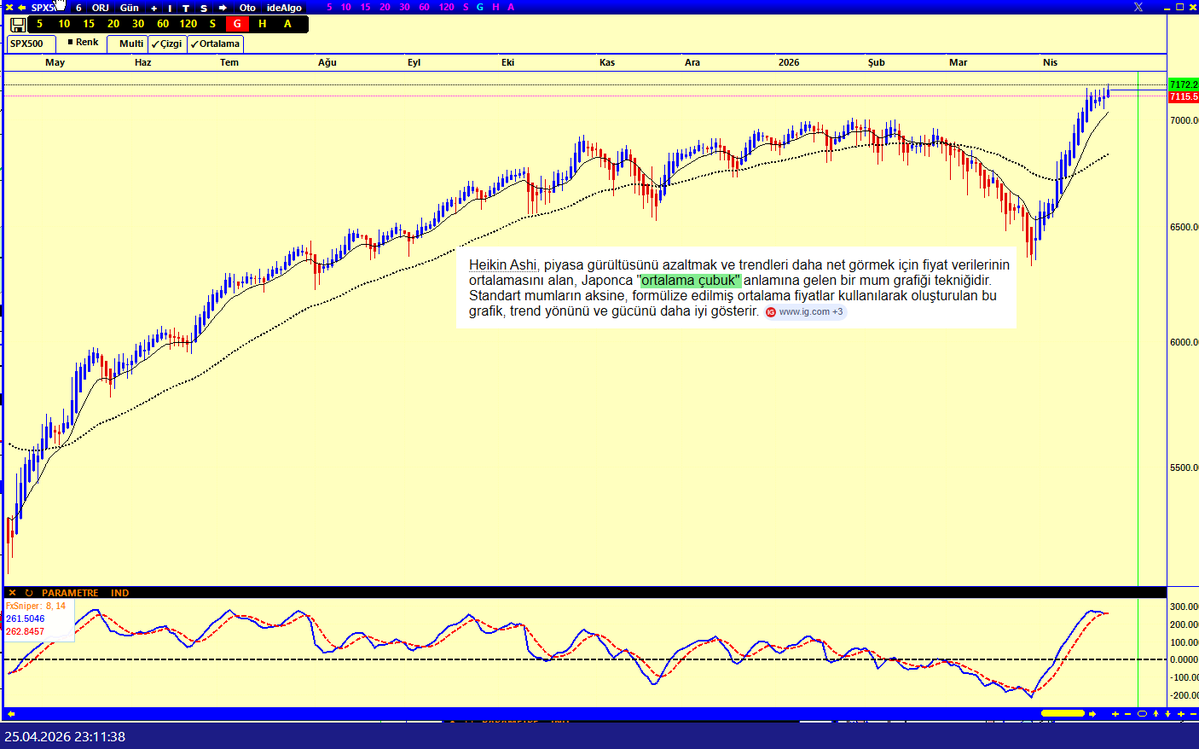Image resolution: width=1199 pixels, height=749 pixels.
Task: Select the yellow H weekly button
Action: [x=262, y=24]
